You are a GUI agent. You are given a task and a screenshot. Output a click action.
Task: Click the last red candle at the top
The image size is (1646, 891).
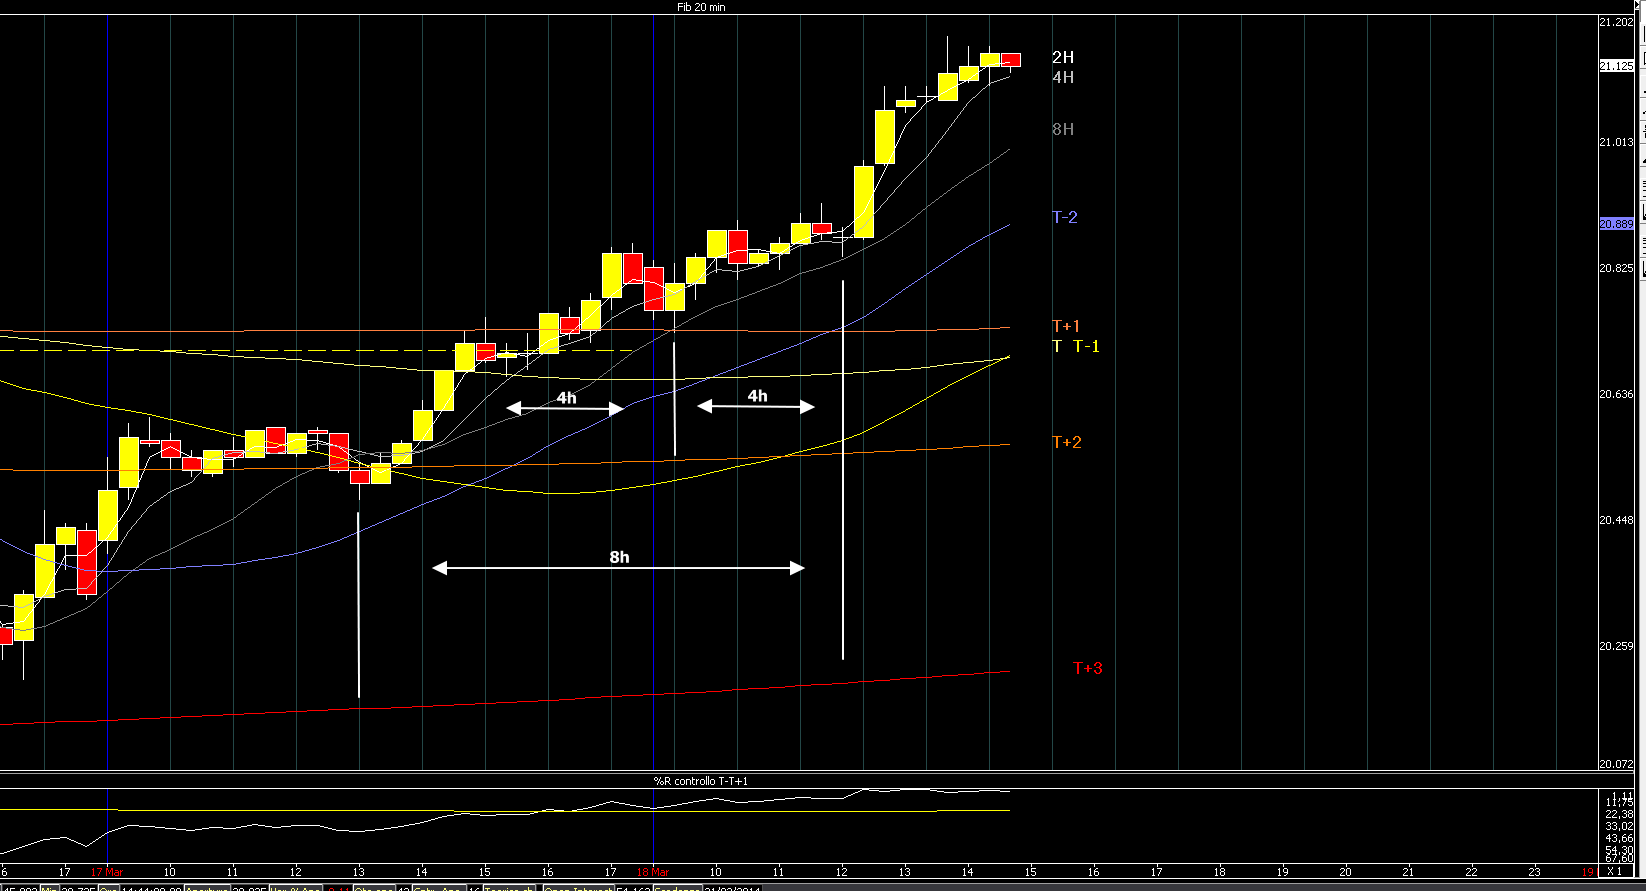[1011, 60]
